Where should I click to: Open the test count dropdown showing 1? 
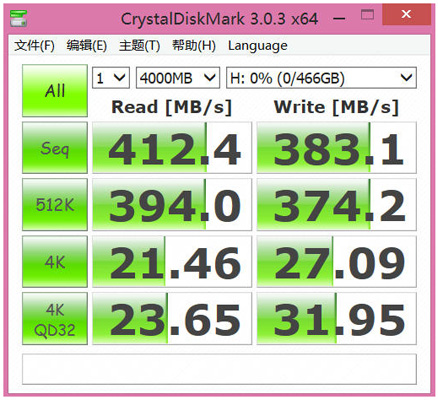click(111, 78)
